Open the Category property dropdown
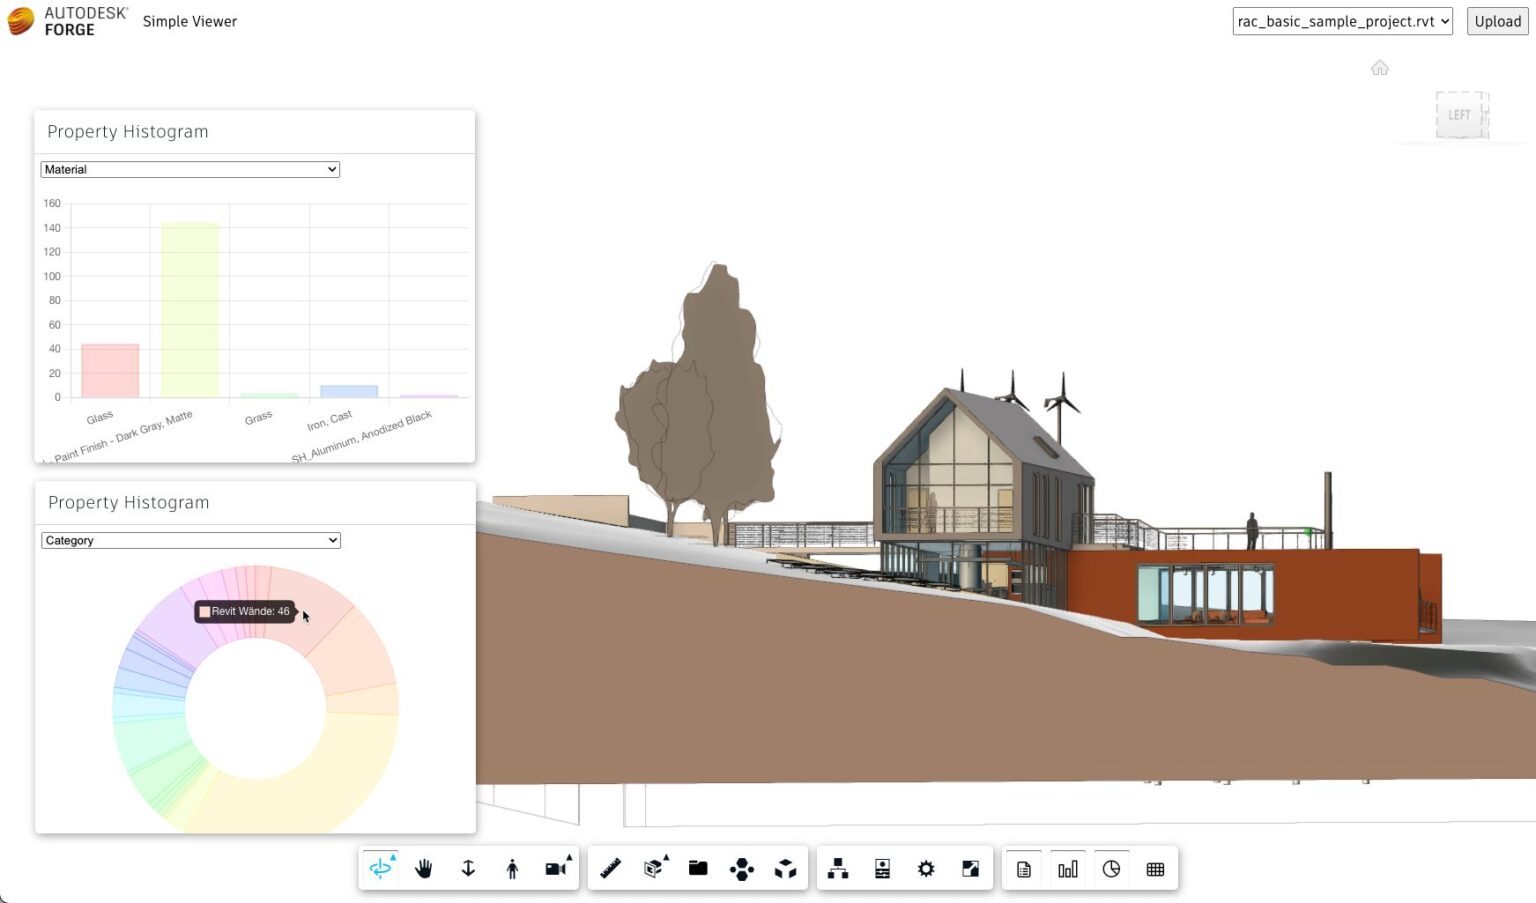 [189, 540]
